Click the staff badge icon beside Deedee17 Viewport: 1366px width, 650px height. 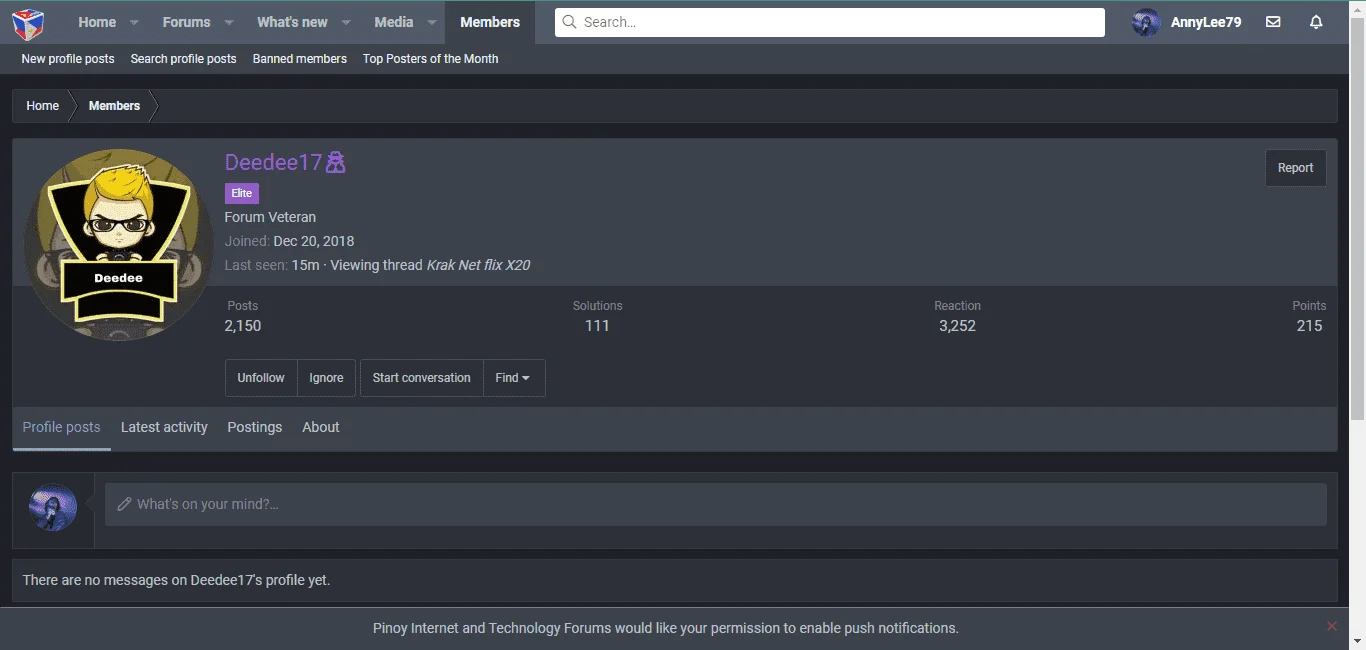pos(336,162)
